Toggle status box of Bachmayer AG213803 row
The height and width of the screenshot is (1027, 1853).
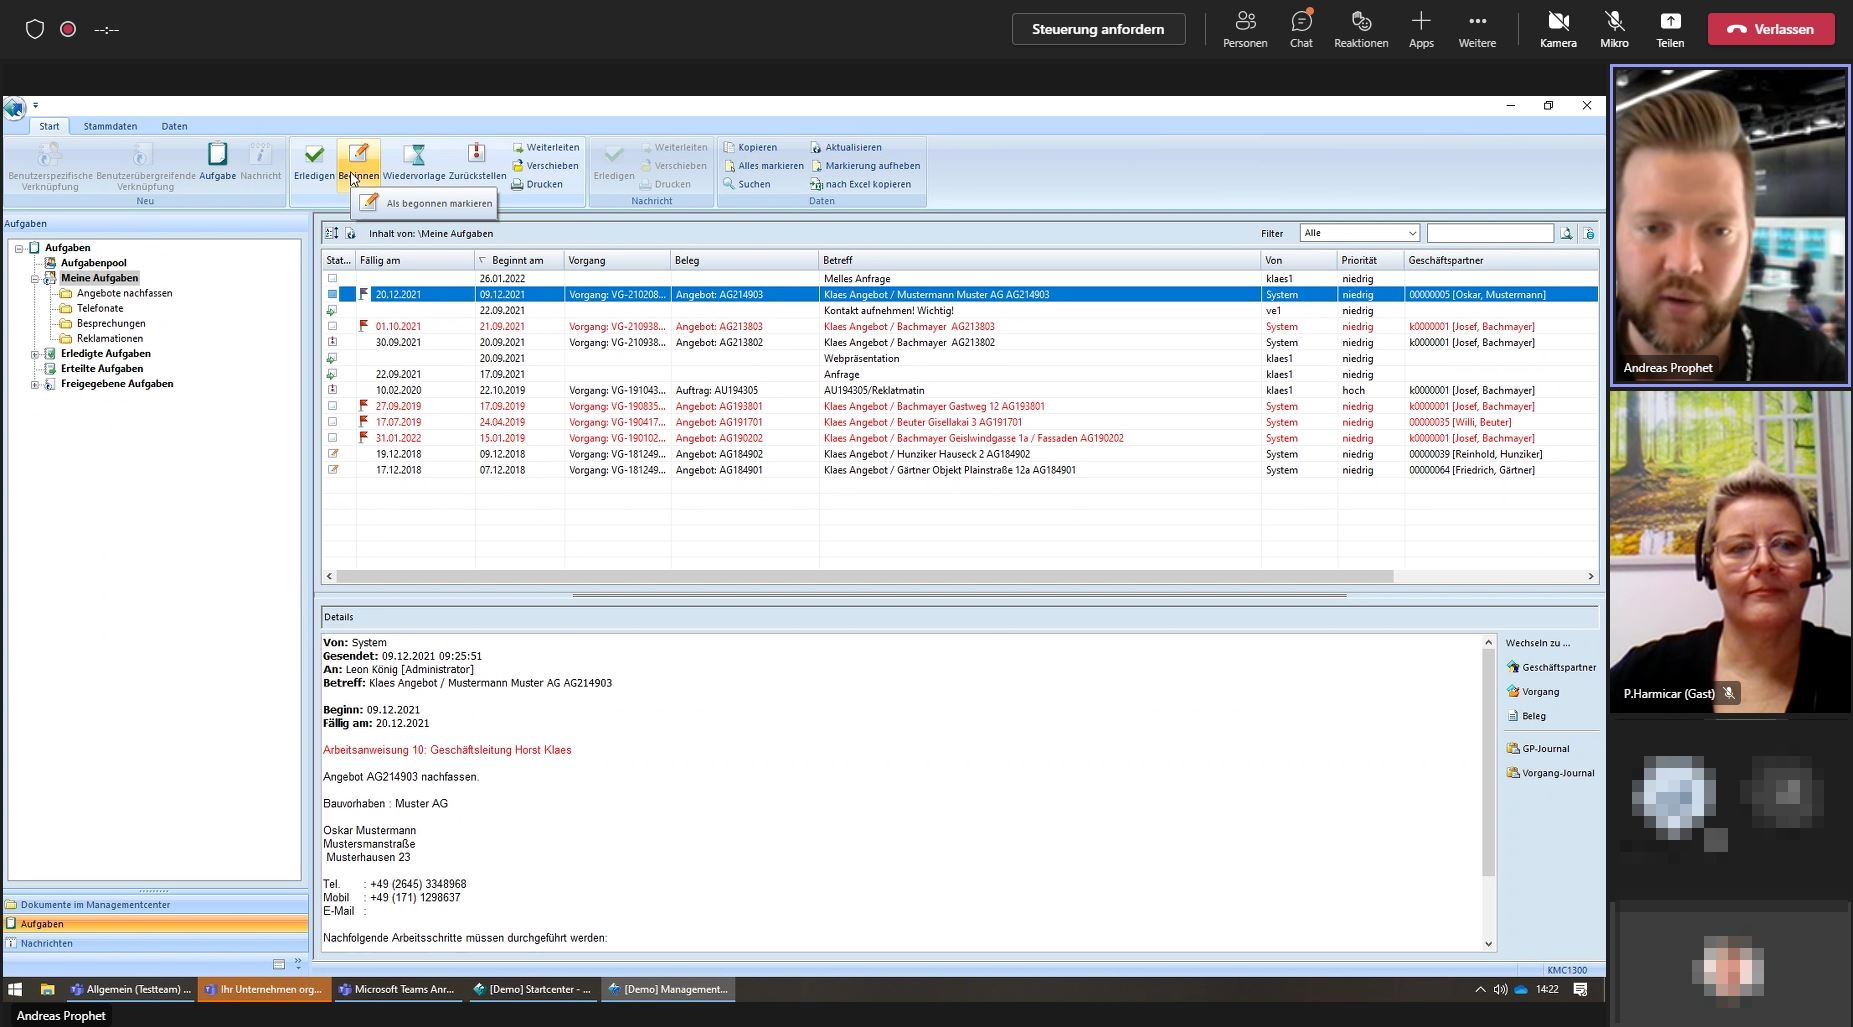click(x=332, y=327)
